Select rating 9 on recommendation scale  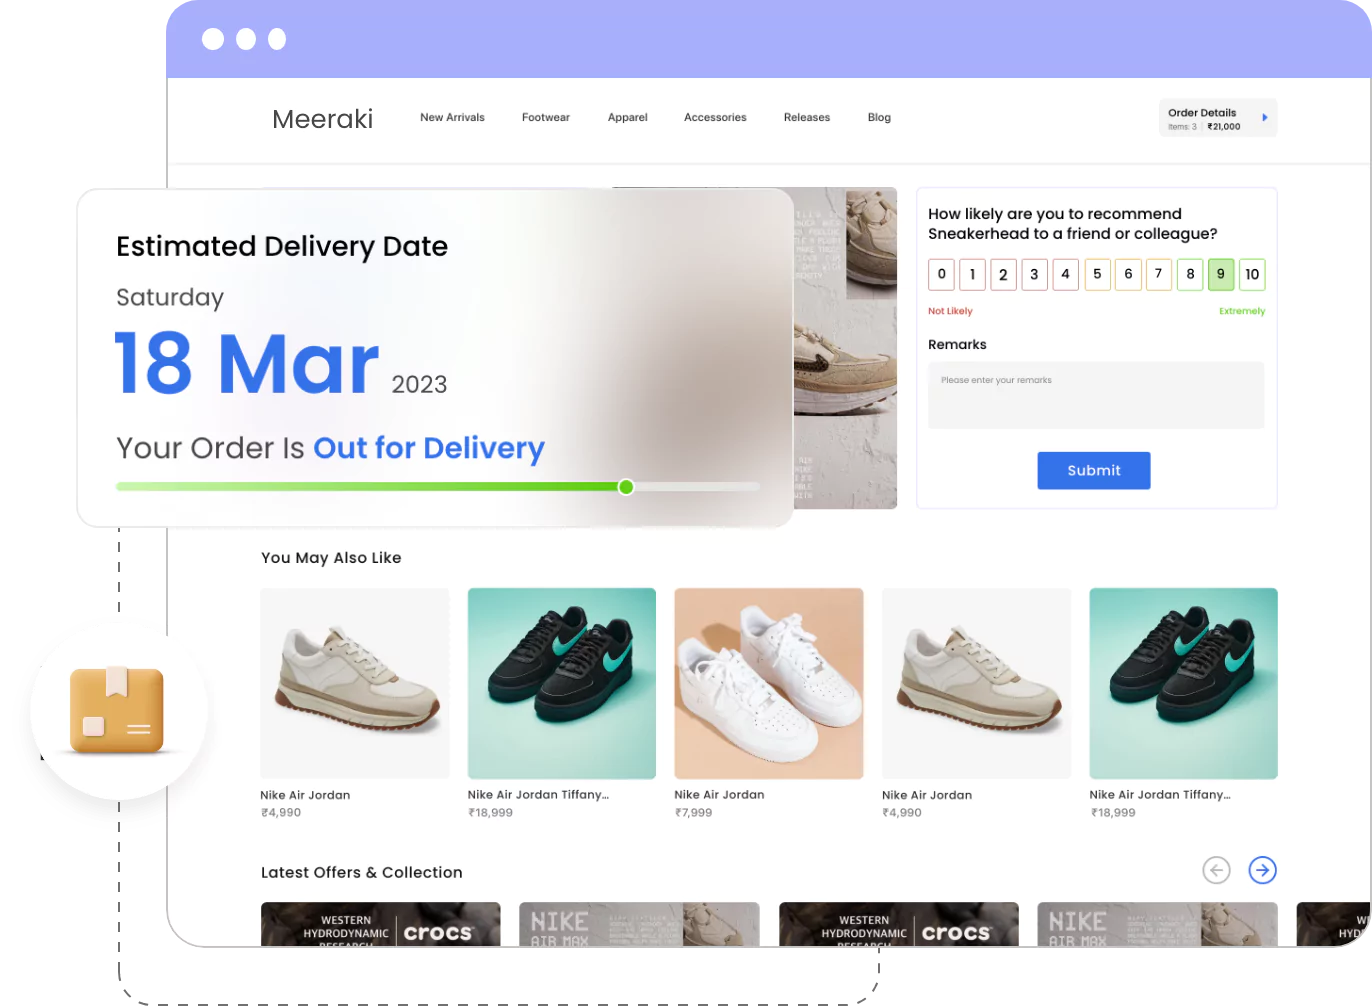click(1221, 274)
